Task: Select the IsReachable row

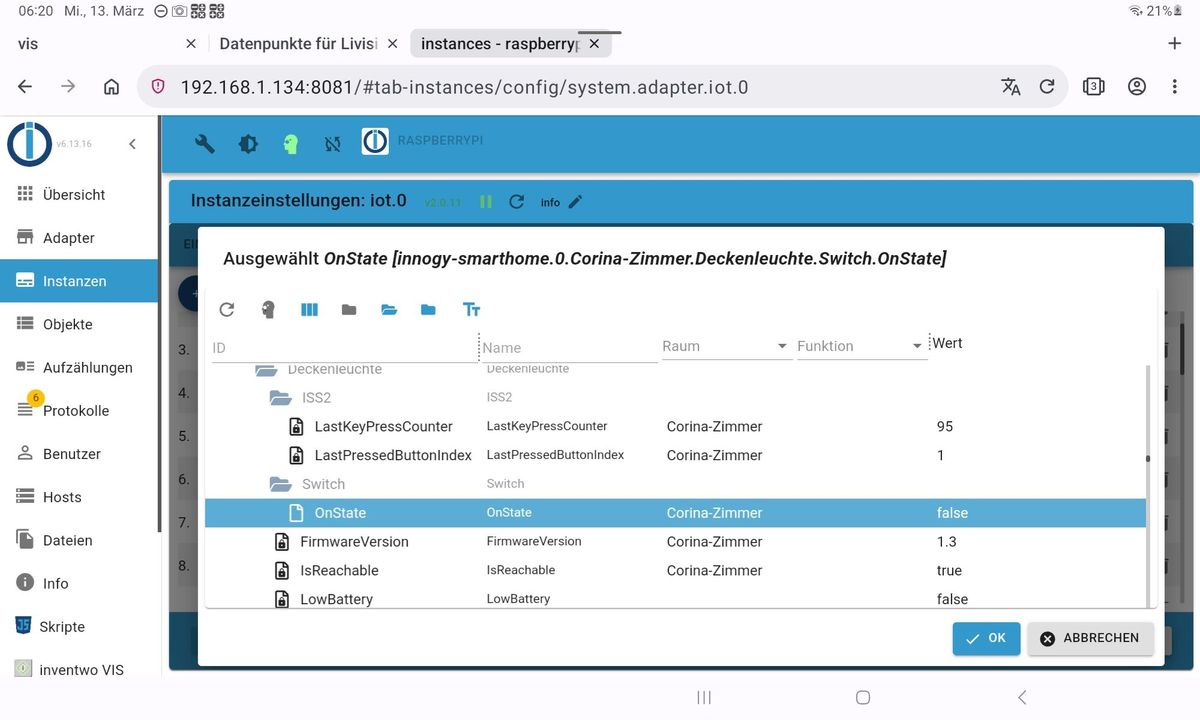Action: point(675,571)
